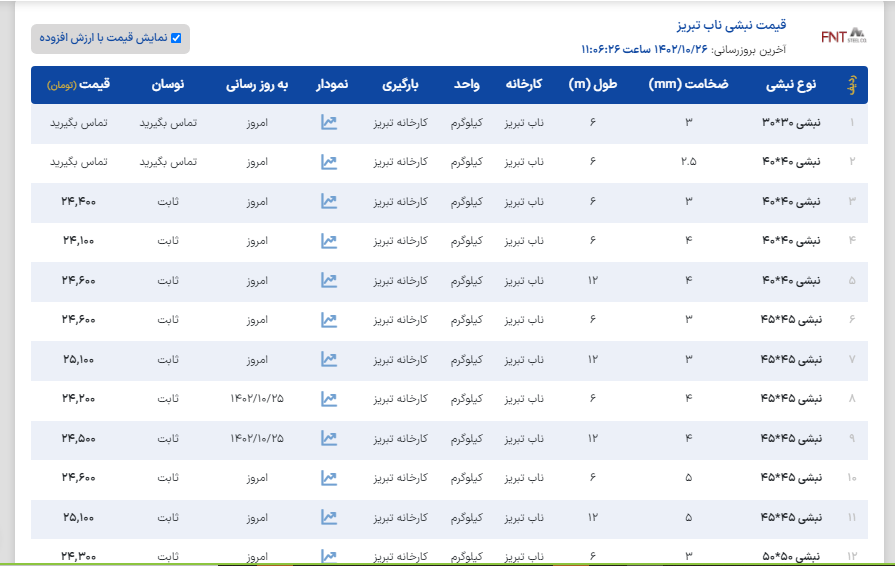
Task: Toggle the نمایش قیمت با ارزش افزوده checkbox
Action: [x=176, y=38]
